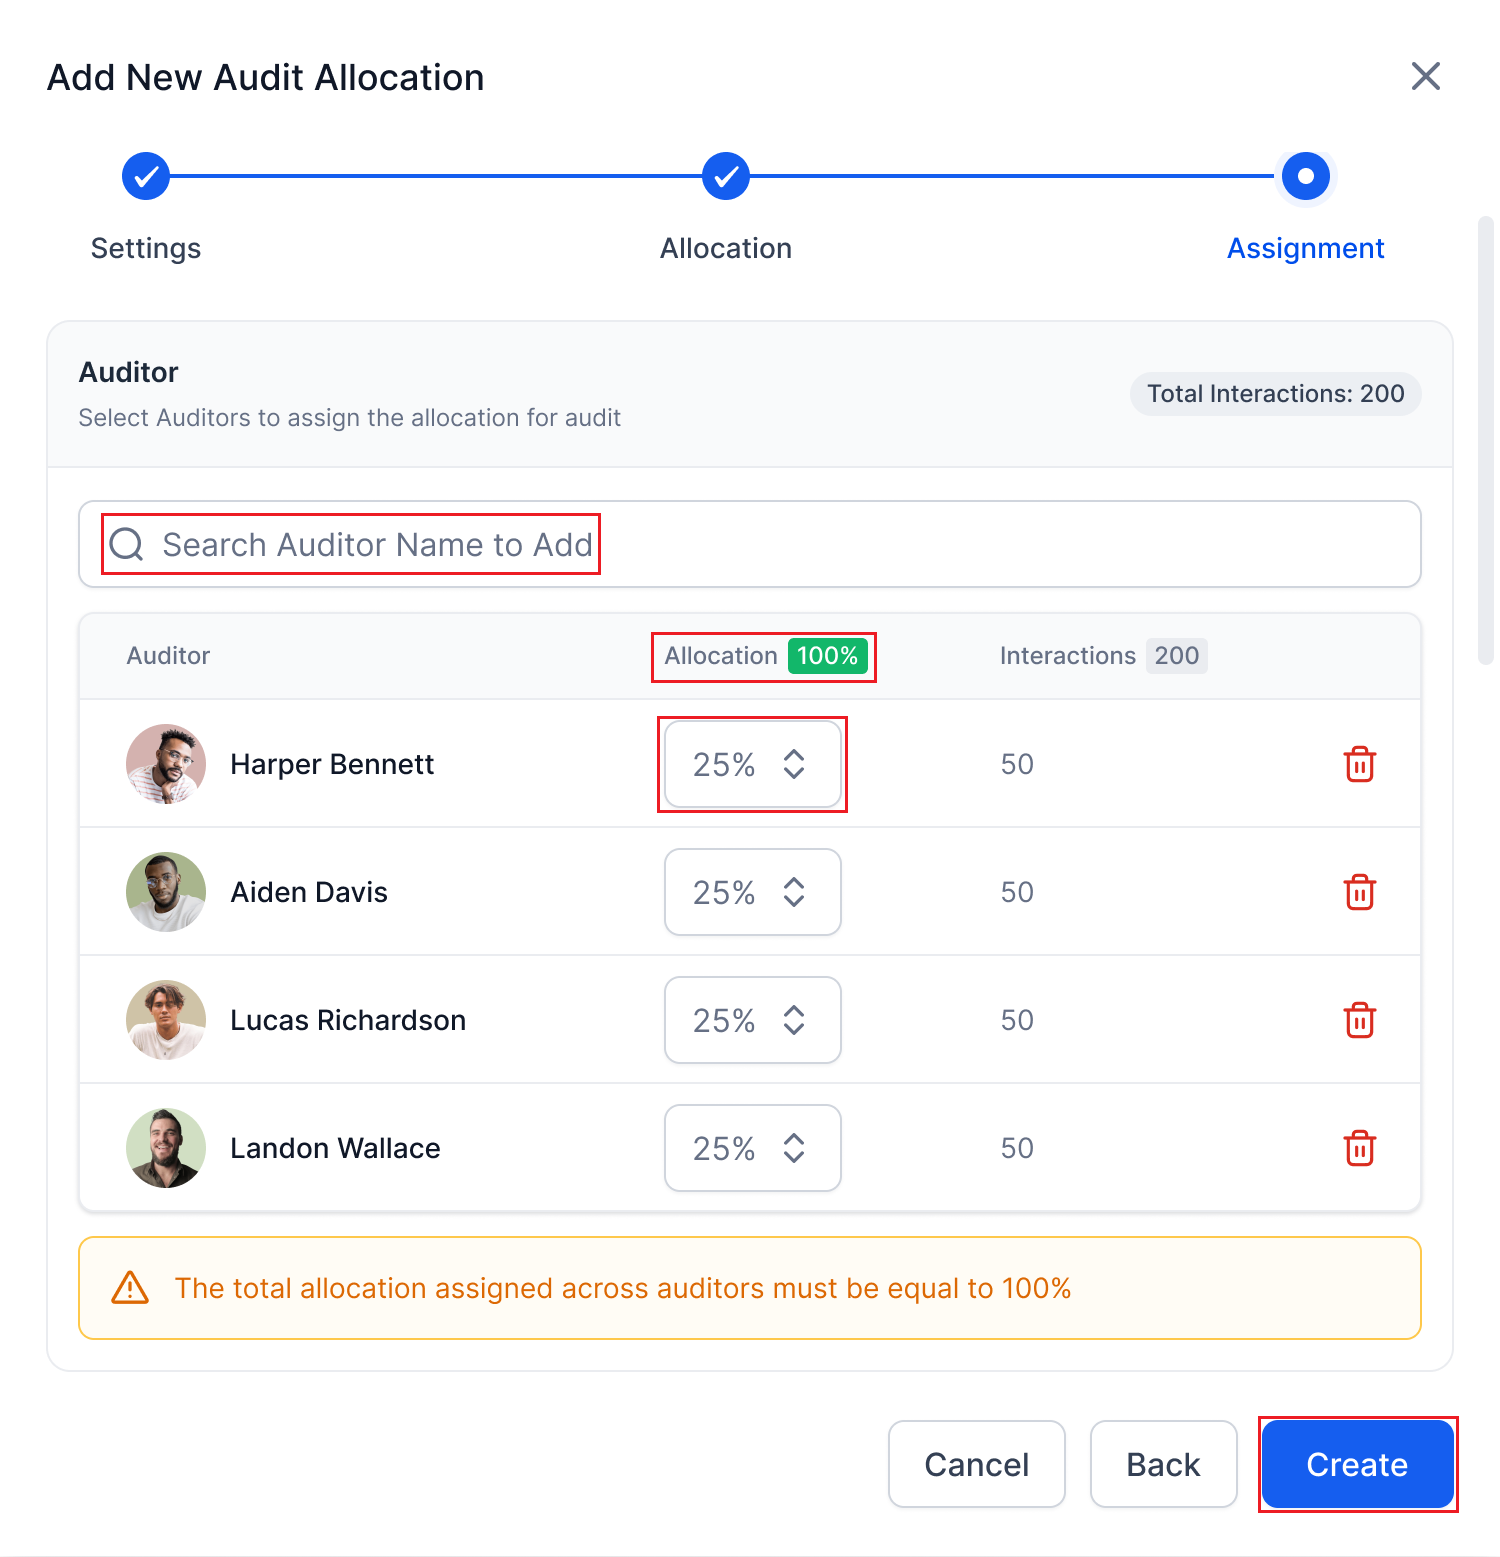
Task: Click the search magnifier icon
Action: tap(127, 545)
